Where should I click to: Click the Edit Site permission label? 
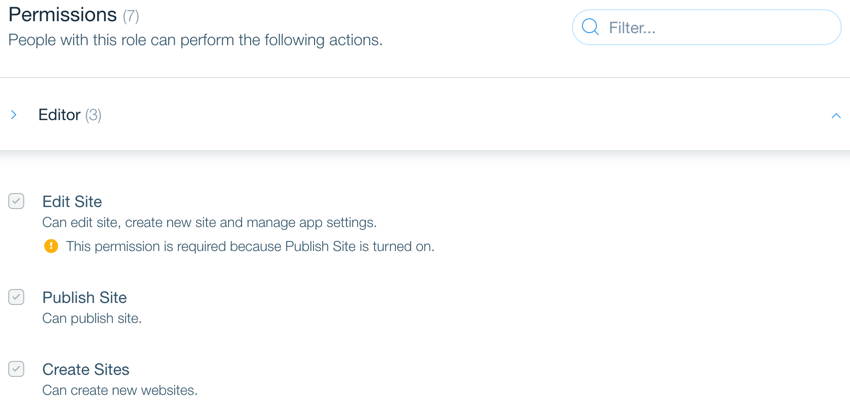pos(72,202)
